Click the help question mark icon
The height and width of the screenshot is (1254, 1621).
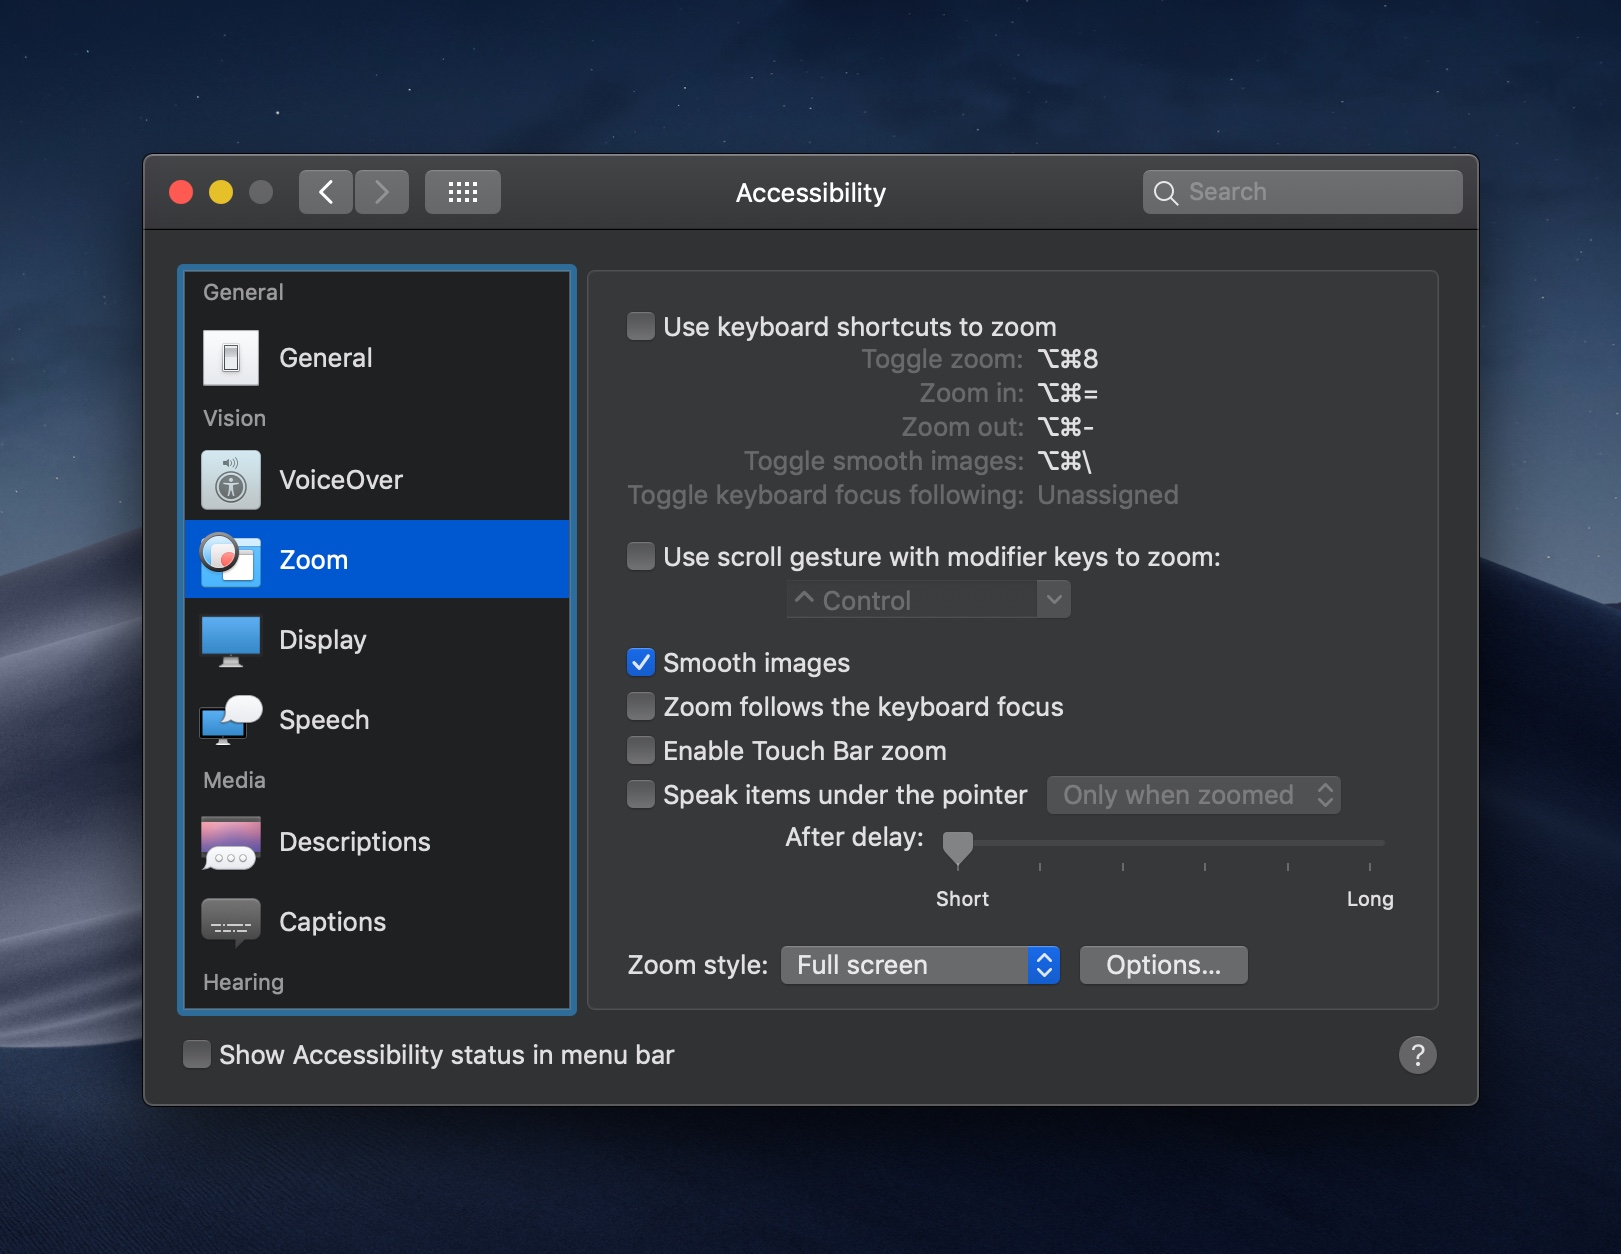[x=1417, y=1054]
